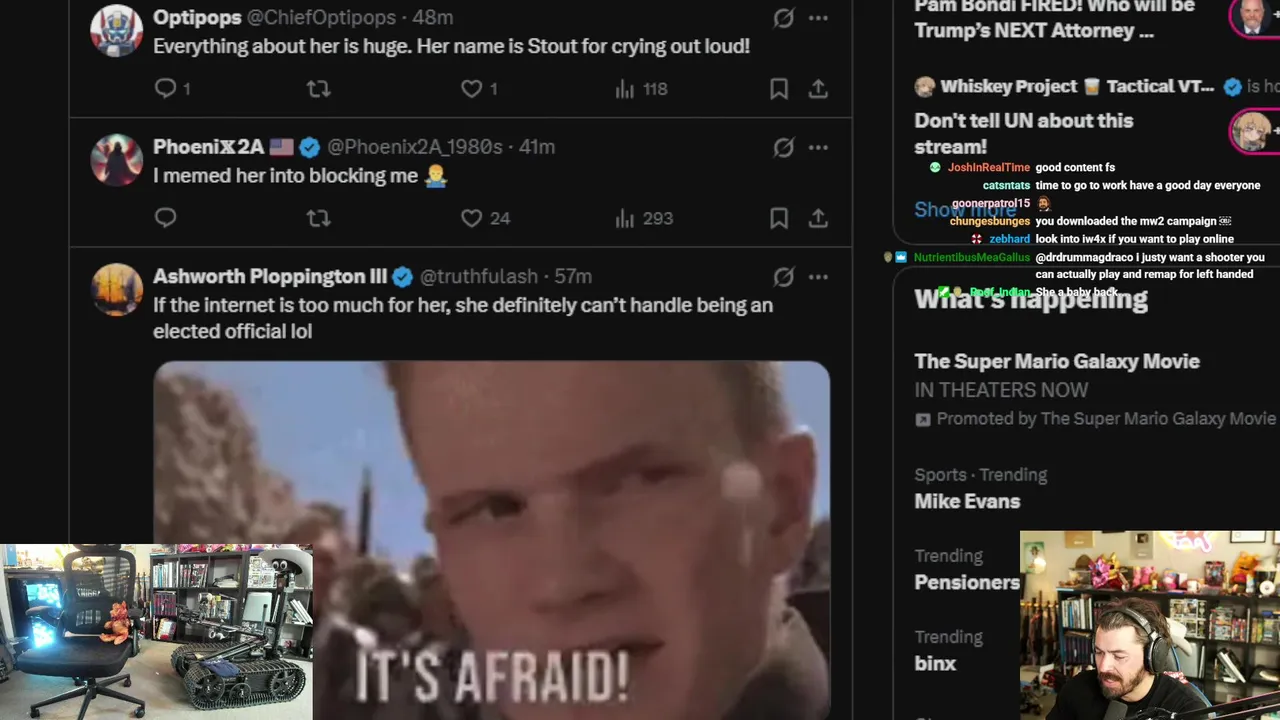1280x720 pixels.
Task: Open the binx trending topic
Action: tap(935, 663)
